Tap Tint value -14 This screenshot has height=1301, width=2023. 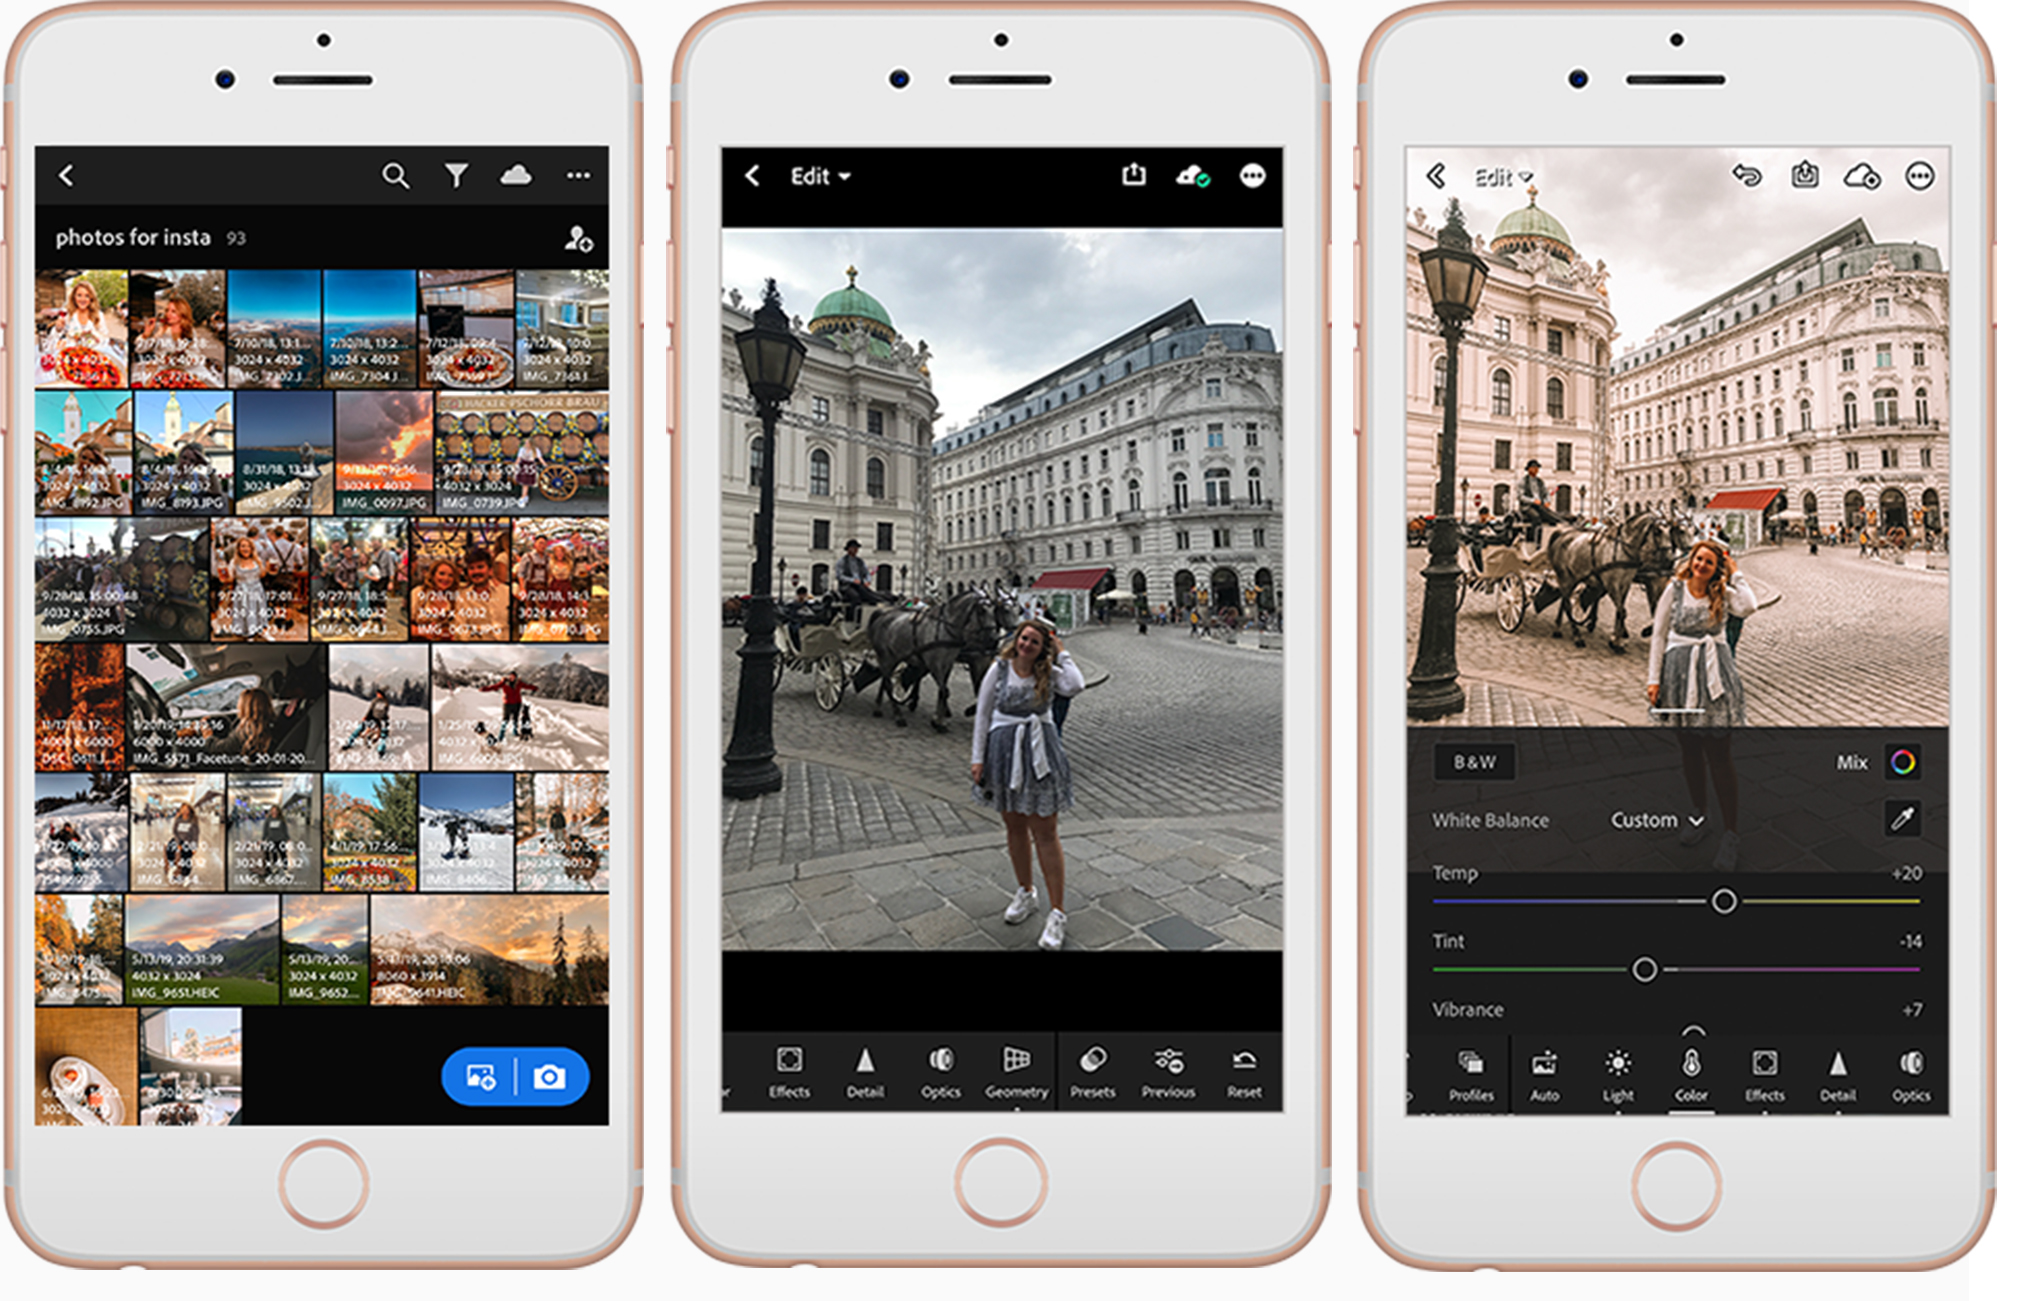click(1910, 941)
